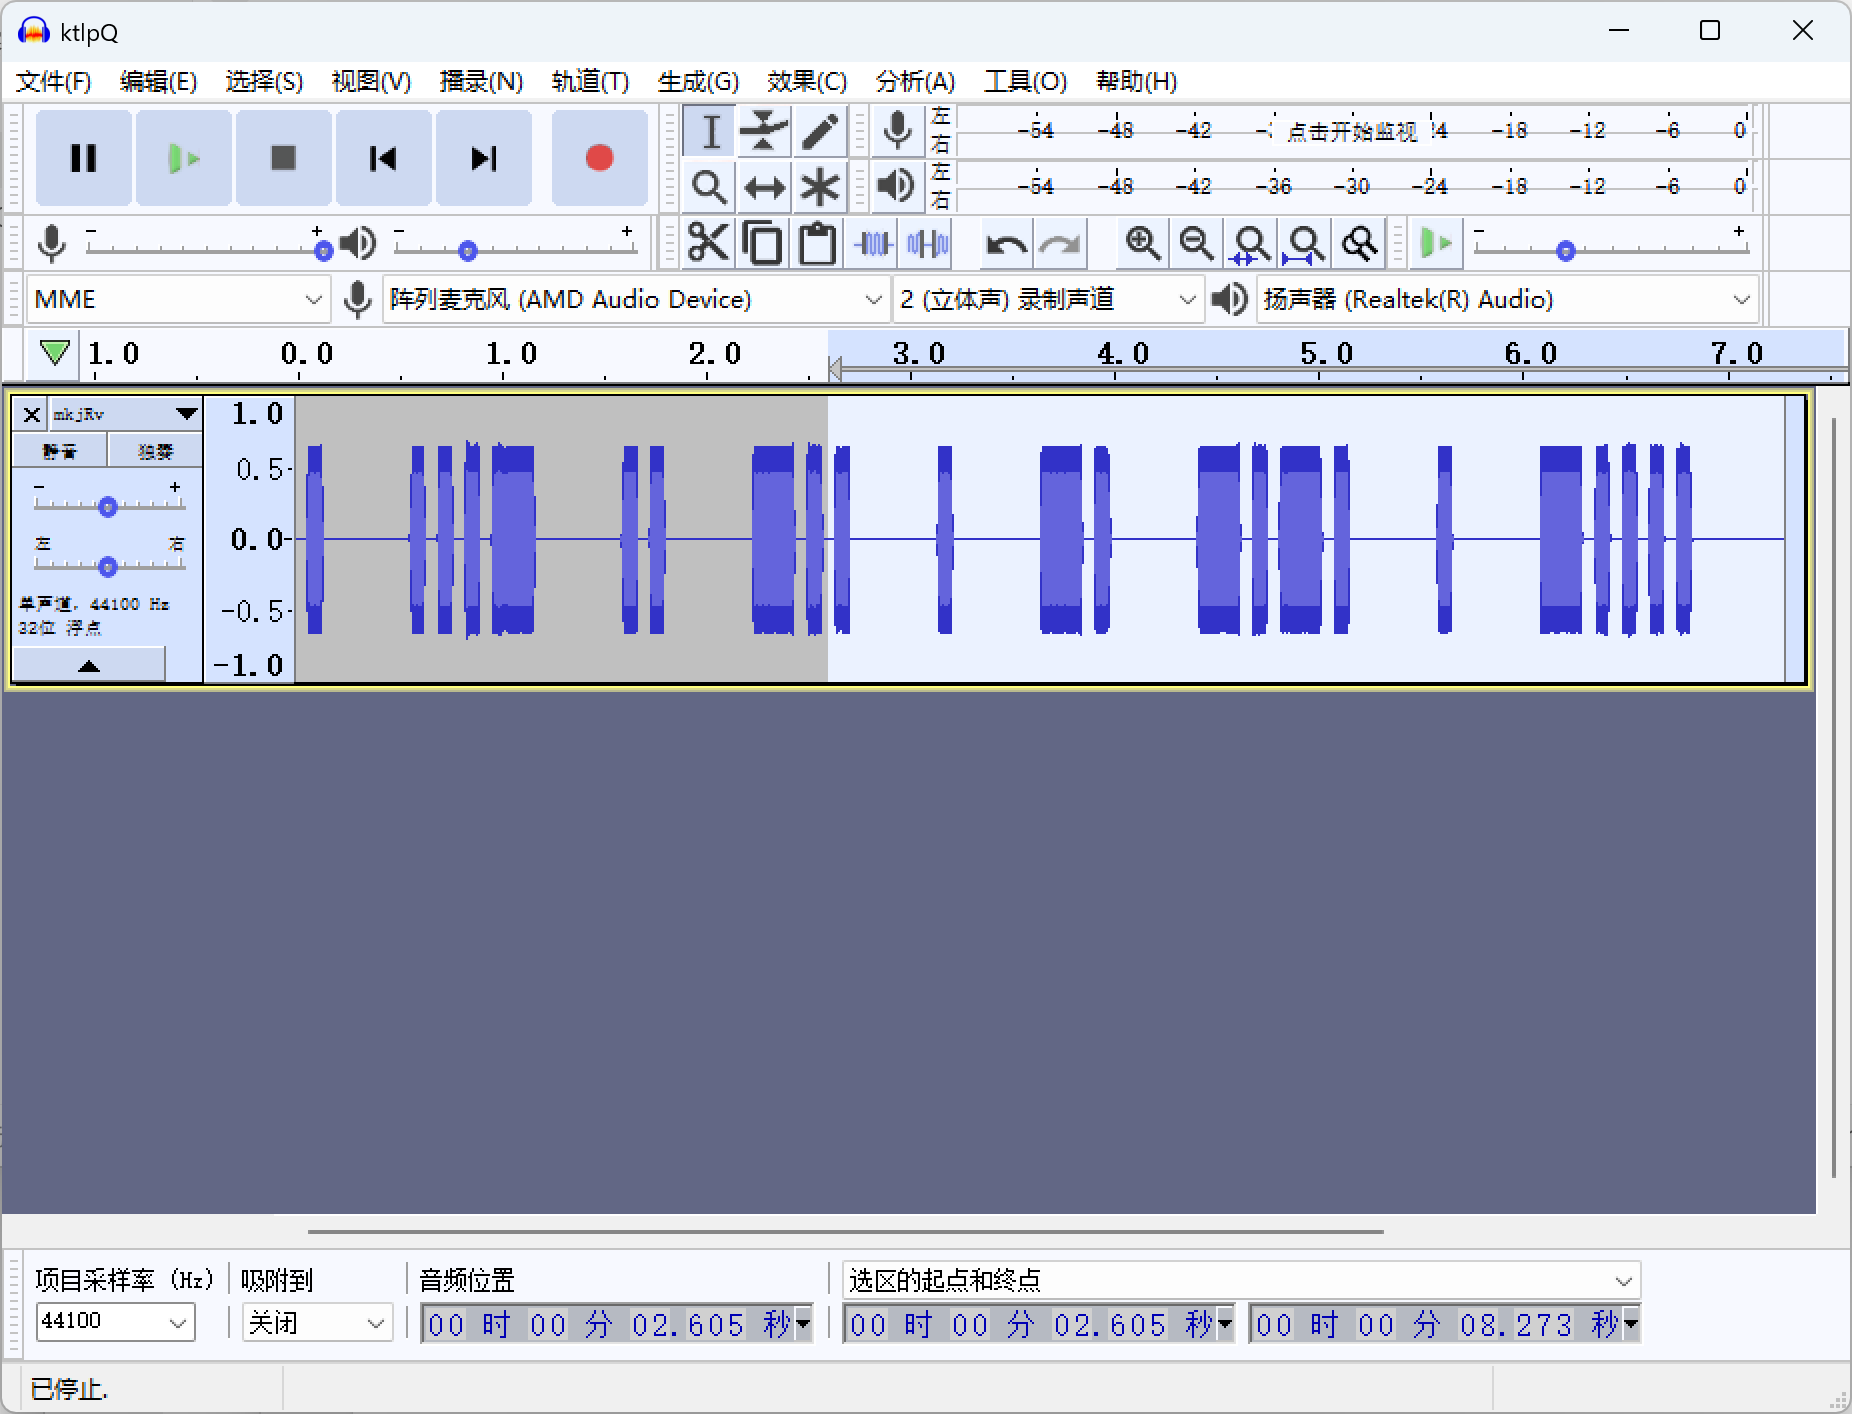Skip to the project end

point(484,158)
